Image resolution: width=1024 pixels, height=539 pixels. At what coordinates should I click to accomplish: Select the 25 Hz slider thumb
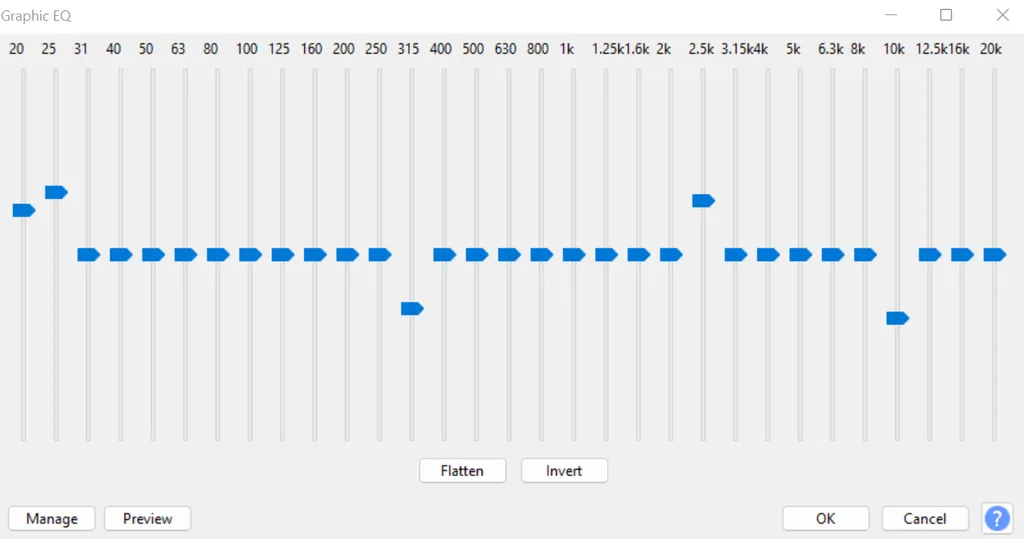click(x=56, y=192)
